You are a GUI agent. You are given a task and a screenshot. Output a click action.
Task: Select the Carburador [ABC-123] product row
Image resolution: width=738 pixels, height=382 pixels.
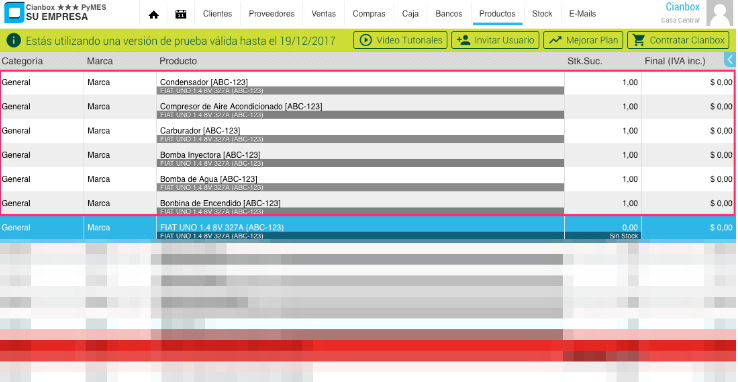point(367,131)
